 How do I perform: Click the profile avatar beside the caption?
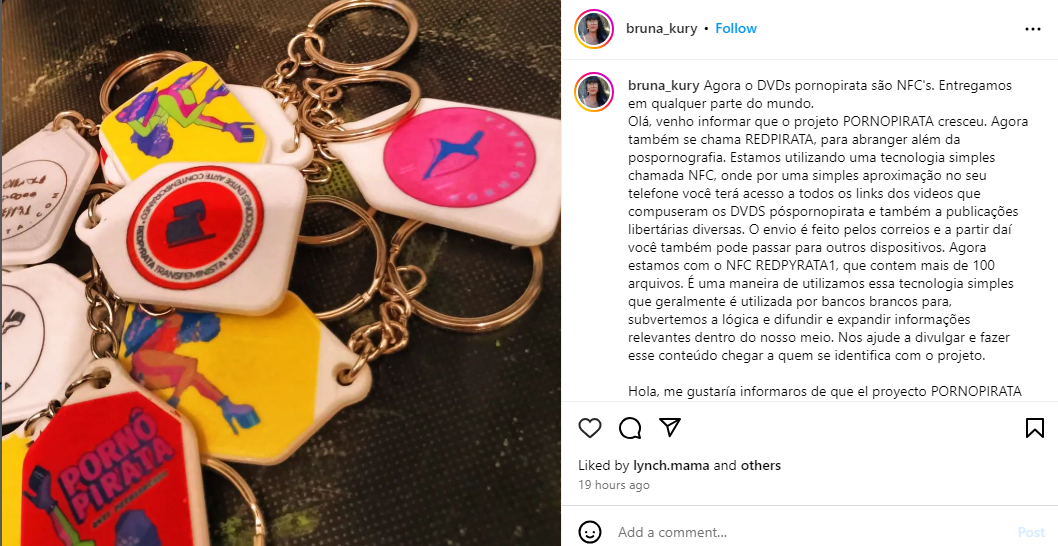[594, 92]
